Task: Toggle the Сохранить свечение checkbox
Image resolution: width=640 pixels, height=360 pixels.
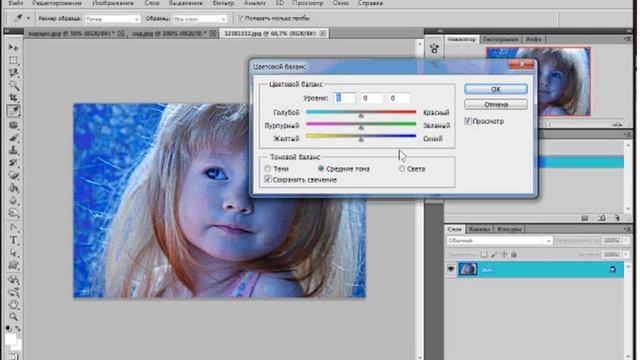Action: pyautogui.click(x=268, y=179)
